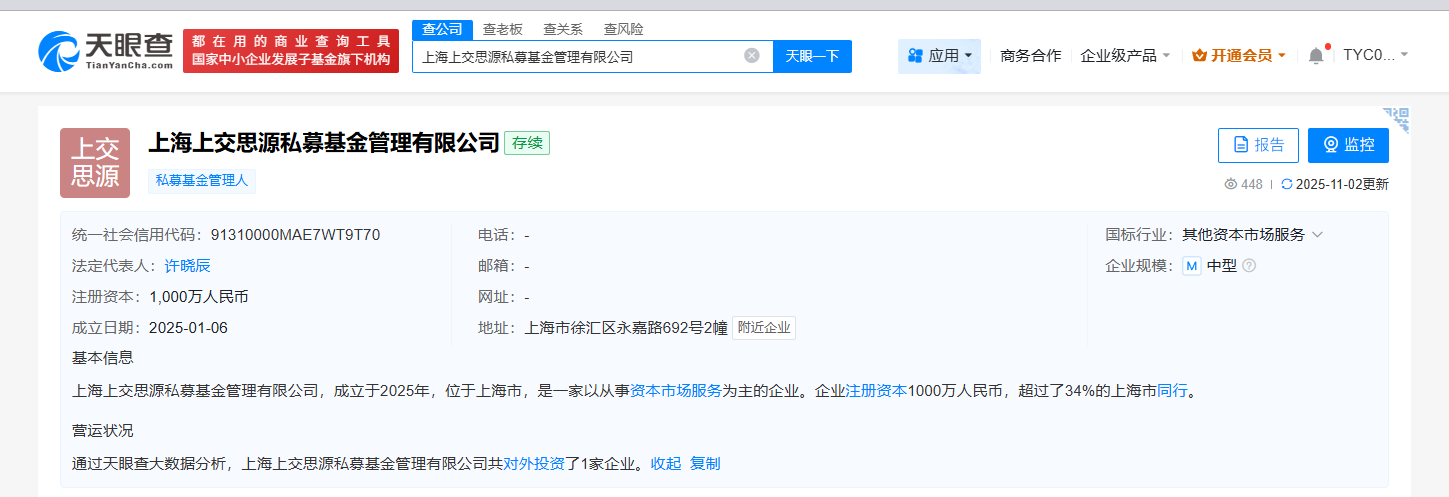Expand the 企业级产品 dropdown
The height and width of the screenshot is (497, 1449).
point(1125,56)
